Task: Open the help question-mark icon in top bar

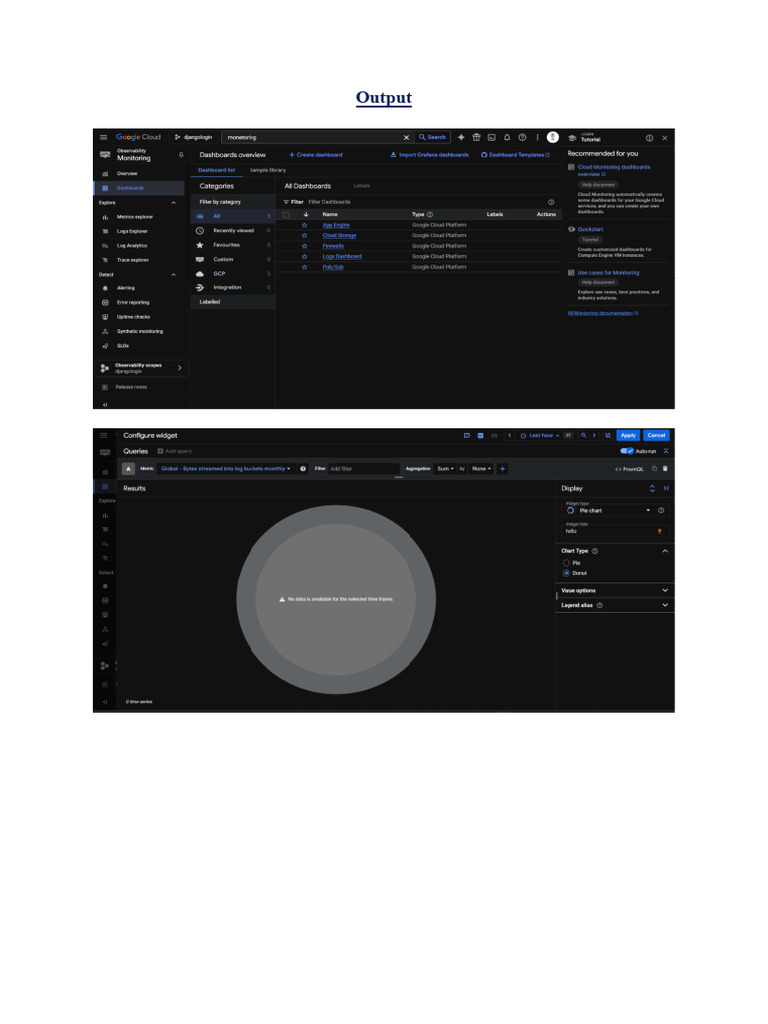Action: (522, 137)
